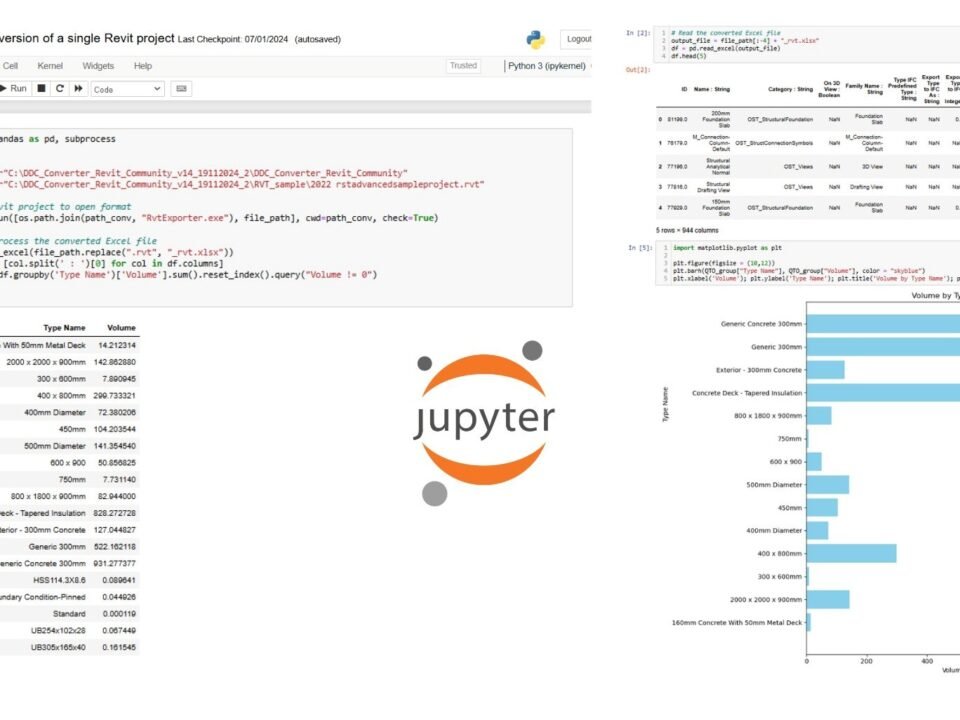Restart and run all with the fast-forward icon
Screen dimensions: 960x720
pyautogui.click(x=78, y=88)
